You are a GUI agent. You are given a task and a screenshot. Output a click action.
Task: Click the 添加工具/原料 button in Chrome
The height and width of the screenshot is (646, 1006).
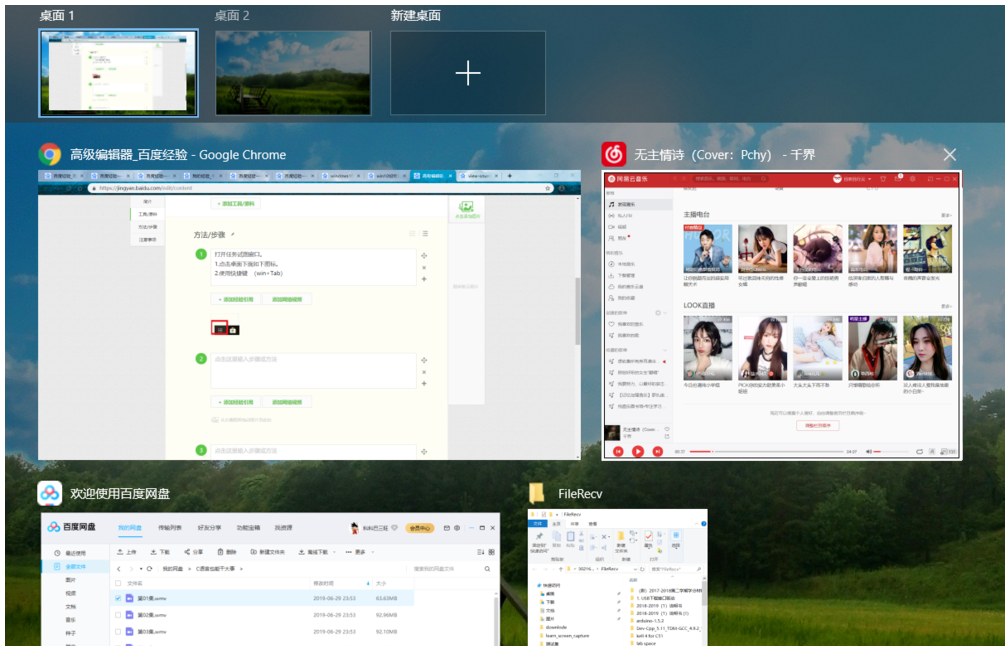coord(236,203)
